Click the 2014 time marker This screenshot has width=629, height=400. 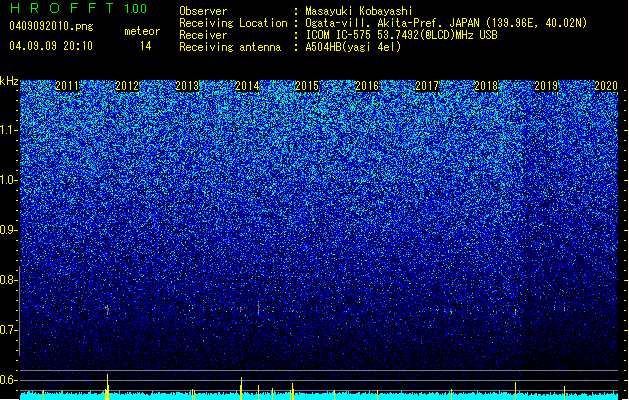(x=247, y=86)
